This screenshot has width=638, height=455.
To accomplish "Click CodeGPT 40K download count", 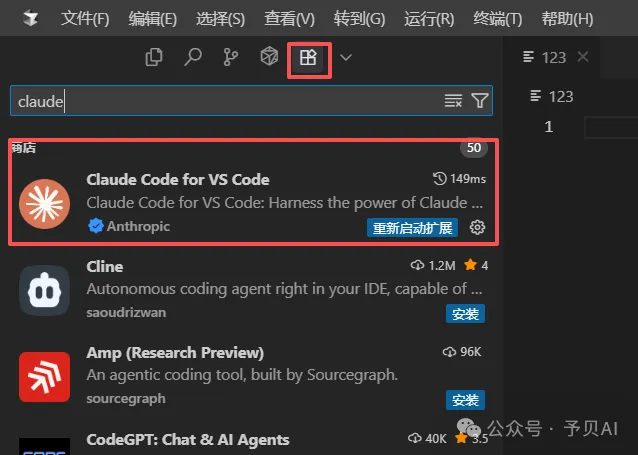I will click(x=427, y=438).
